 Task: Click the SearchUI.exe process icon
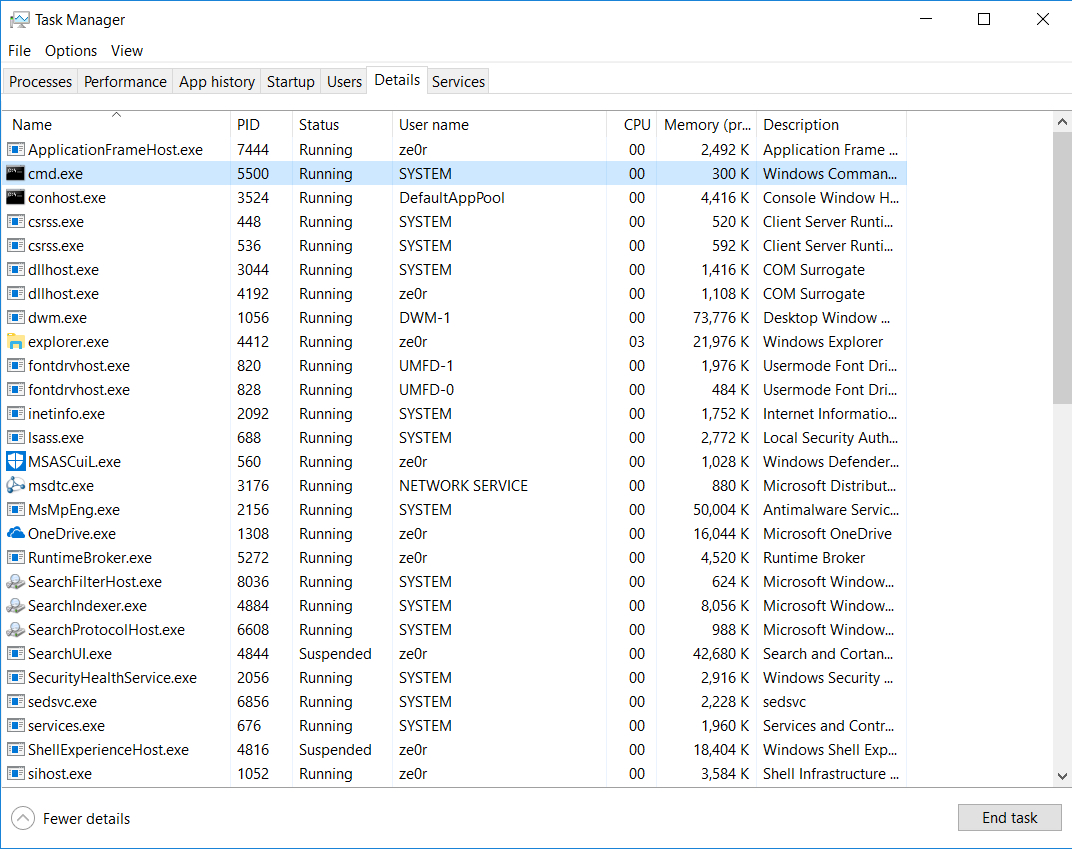[16, 653]
